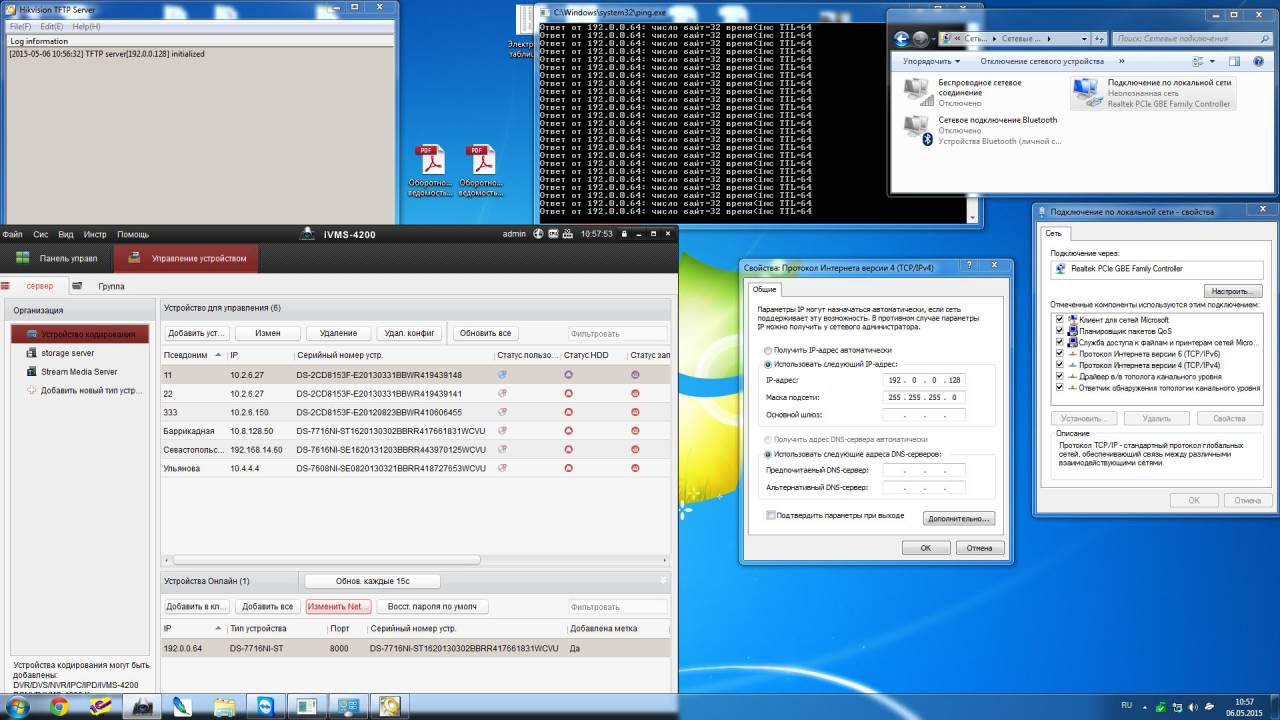The width and height of the screenshot is (1280, 720).
Task: Uncheck 'Планировщик пакетов QoS' component checkbox
Action: [x=1059, y=331]
